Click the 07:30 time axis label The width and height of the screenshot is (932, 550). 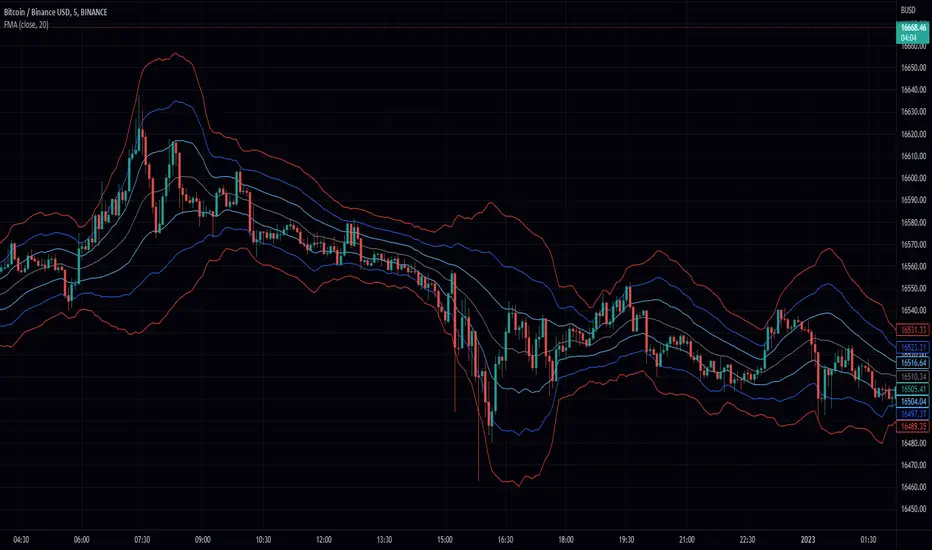tap(142, 540)
